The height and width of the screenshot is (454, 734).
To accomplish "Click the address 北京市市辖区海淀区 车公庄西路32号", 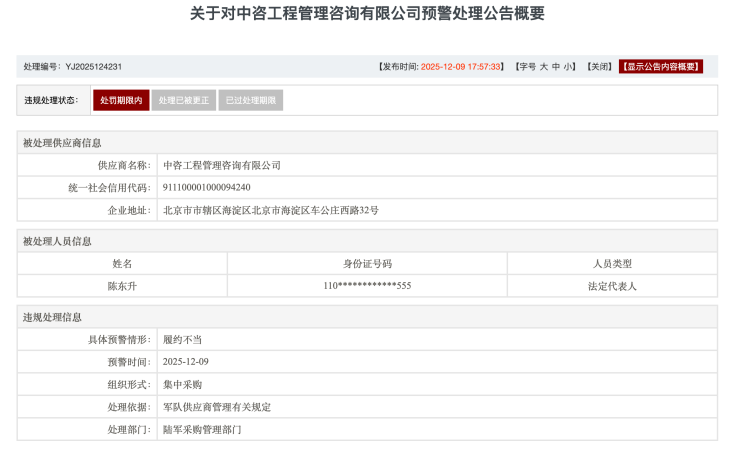I will tap(271, 210).
